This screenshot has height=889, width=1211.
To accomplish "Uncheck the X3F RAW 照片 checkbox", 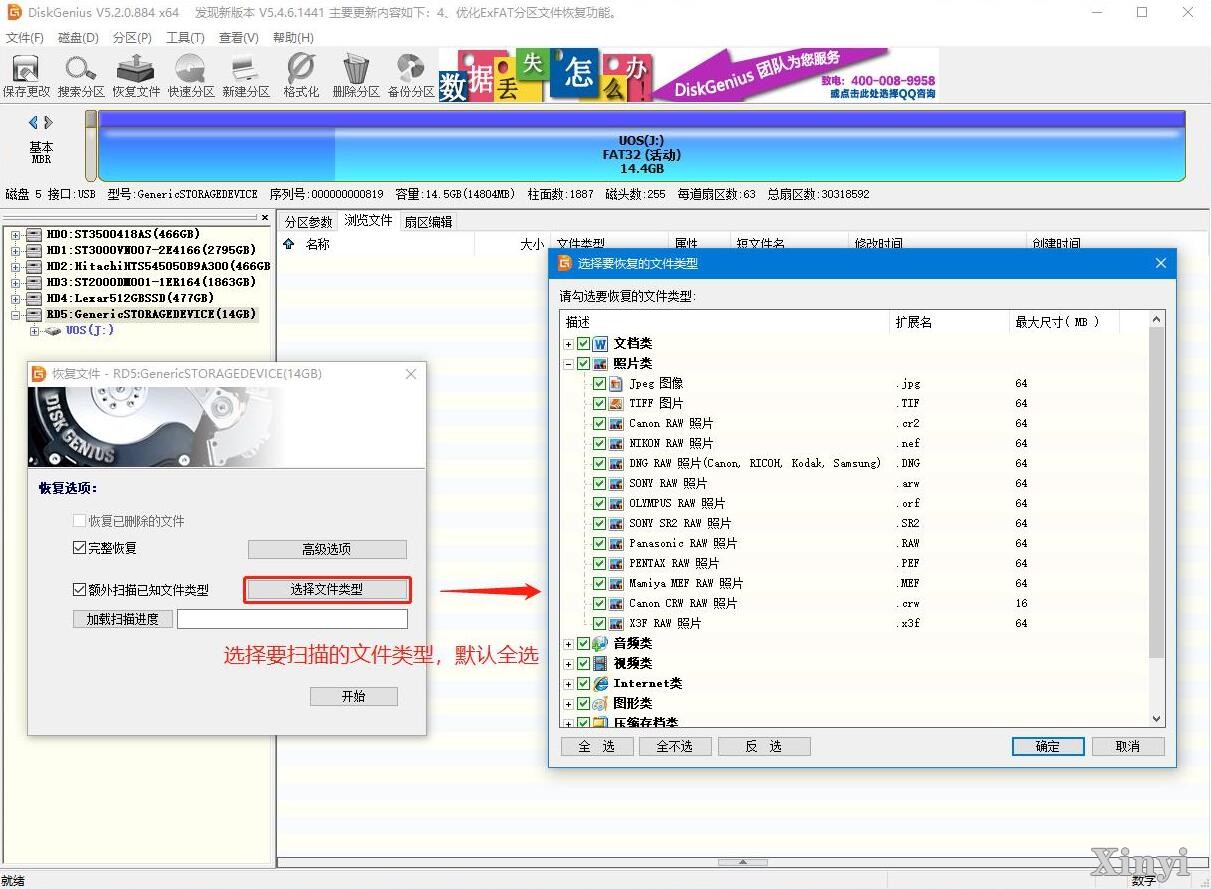I will tap(600, 623).
